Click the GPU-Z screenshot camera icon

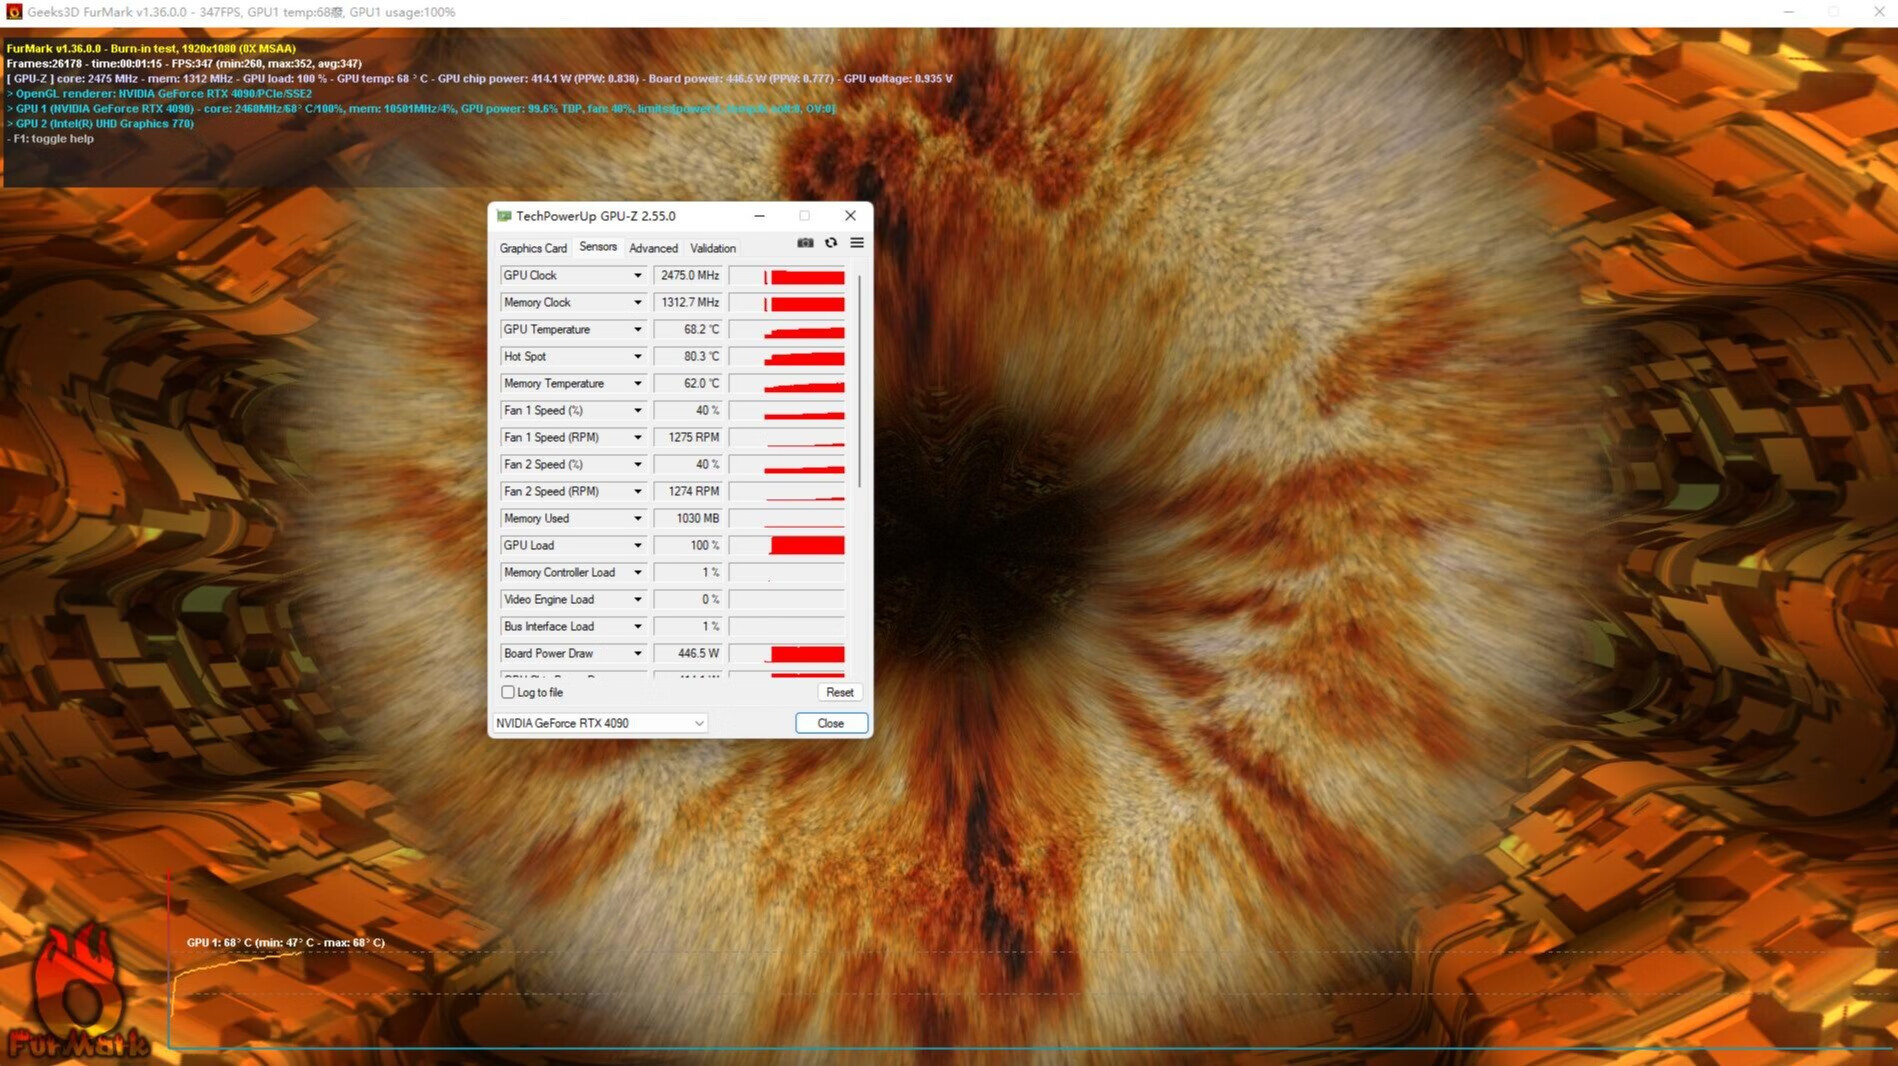coord(805,243)
